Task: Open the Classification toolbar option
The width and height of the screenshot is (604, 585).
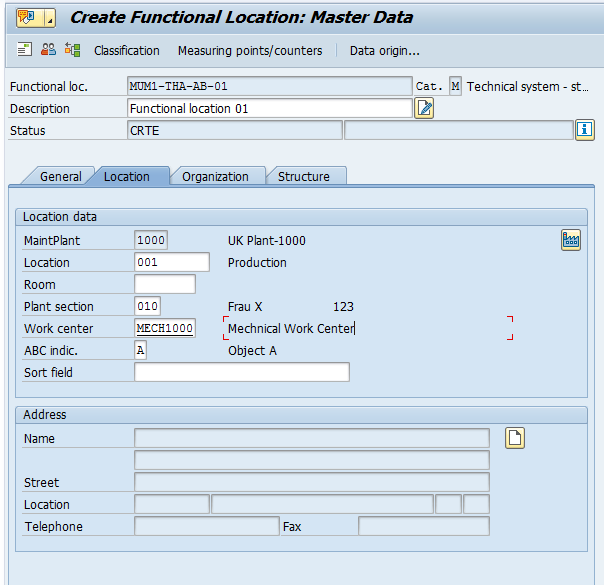Action: 126,51
